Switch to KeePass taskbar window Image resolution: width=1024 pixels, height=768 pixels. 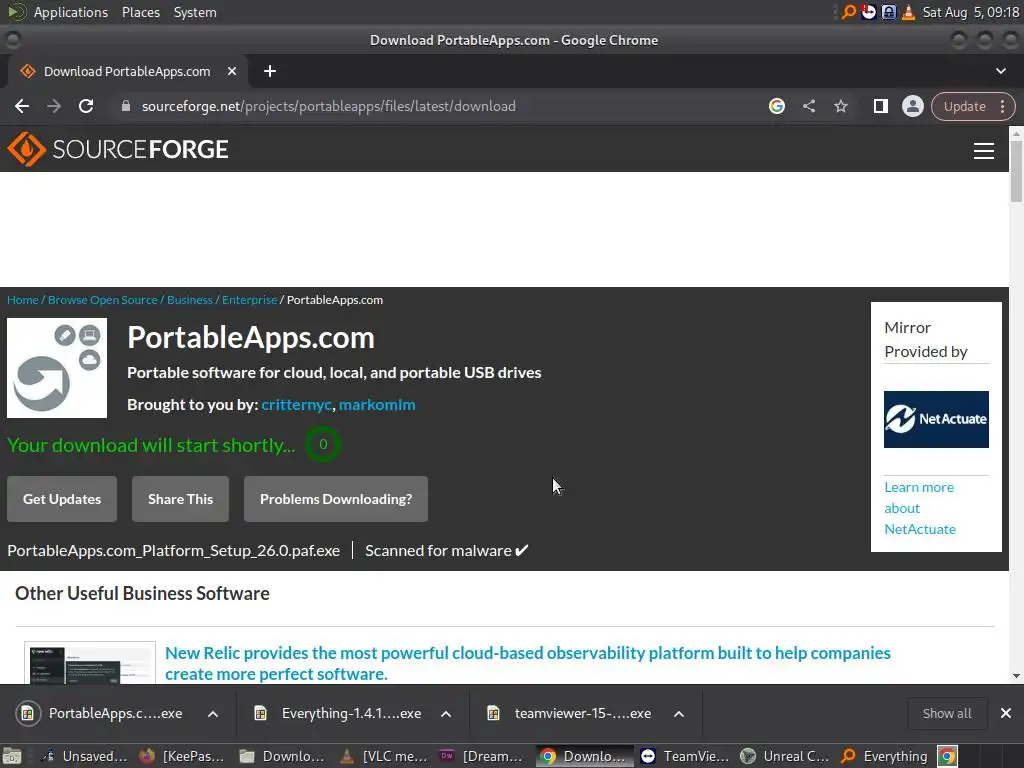(x=182, y=756)
